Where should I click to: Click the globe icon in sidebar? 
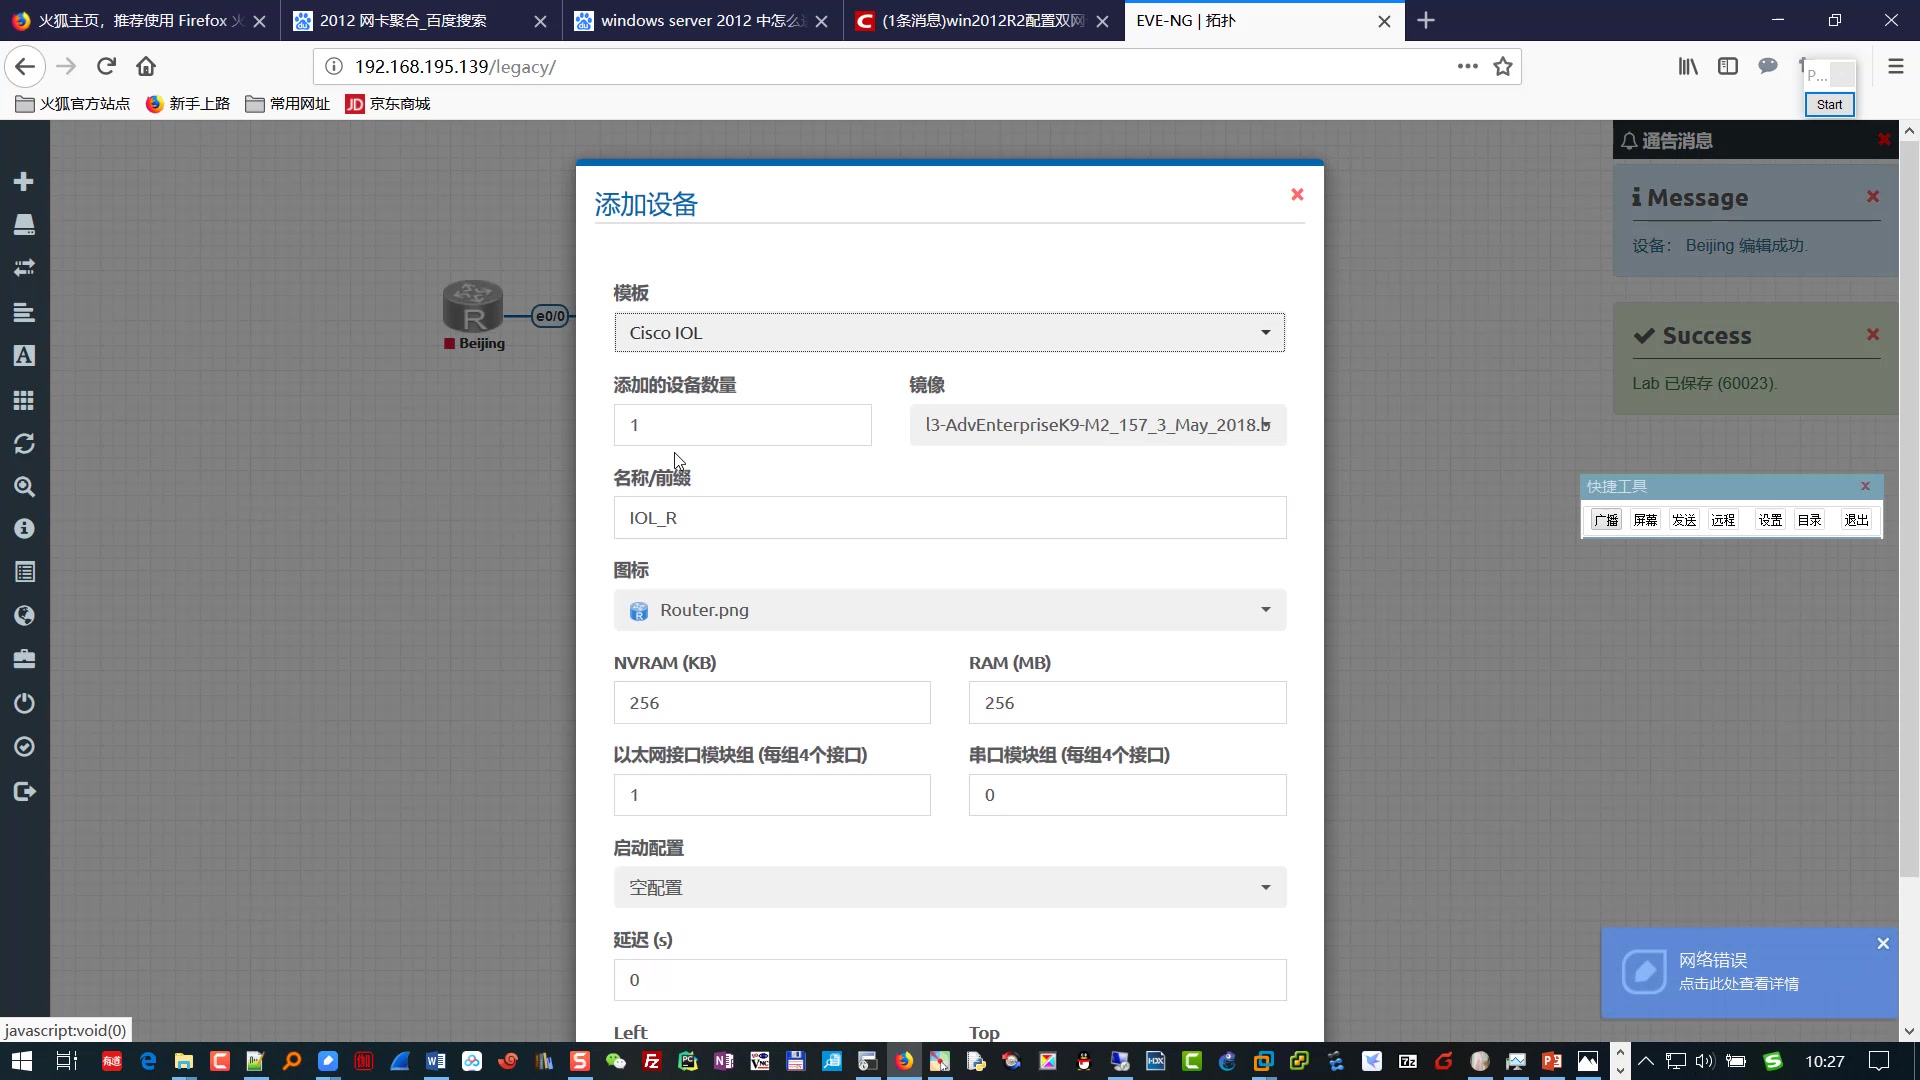24,616
